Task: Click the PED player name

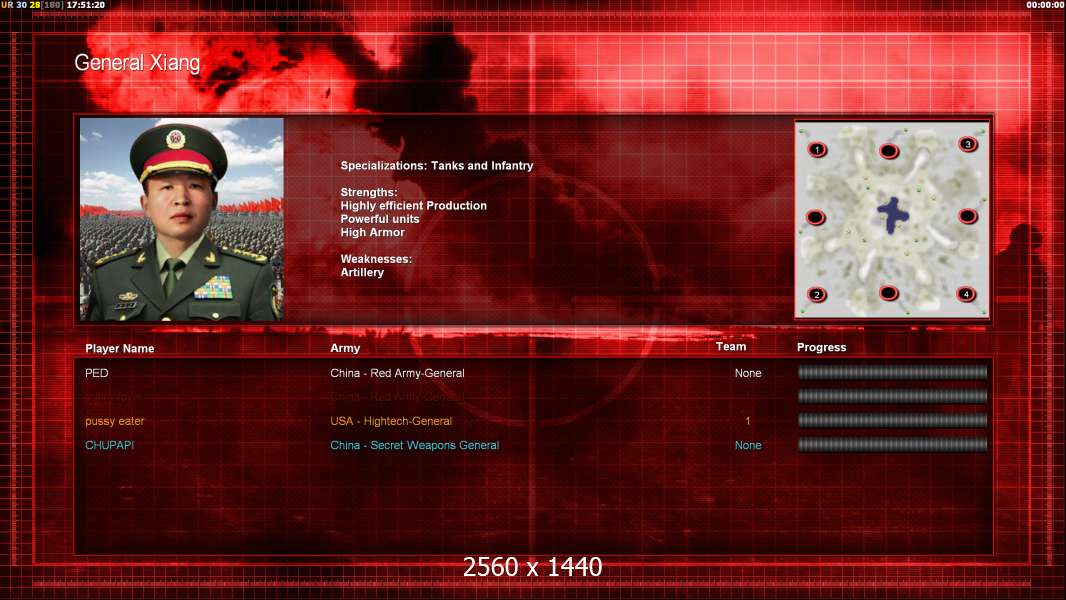Action: point(97,373)
